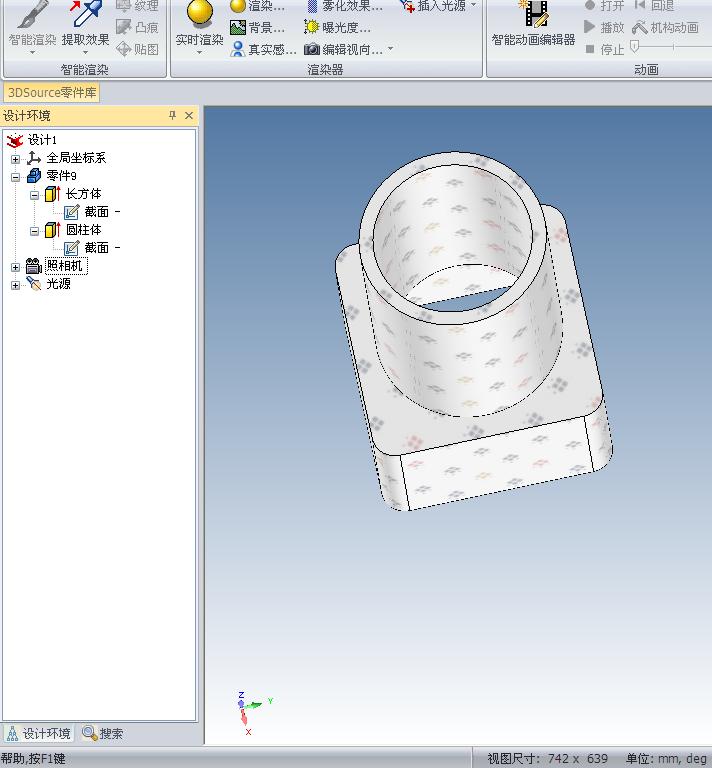
Task: Expand the 全局坐标系 tree node
Action: tap(15, 158)
